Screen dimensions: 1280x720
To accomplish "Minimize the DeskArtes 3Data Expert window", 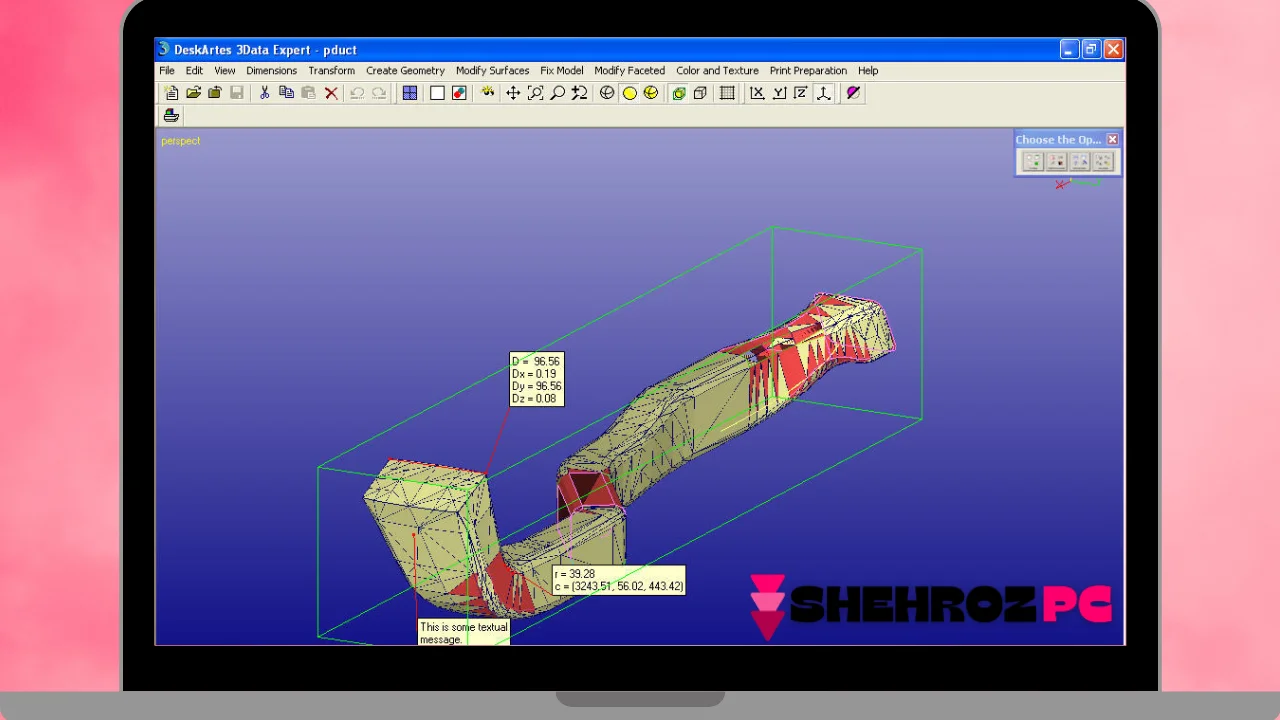I will pos(1069,49).
